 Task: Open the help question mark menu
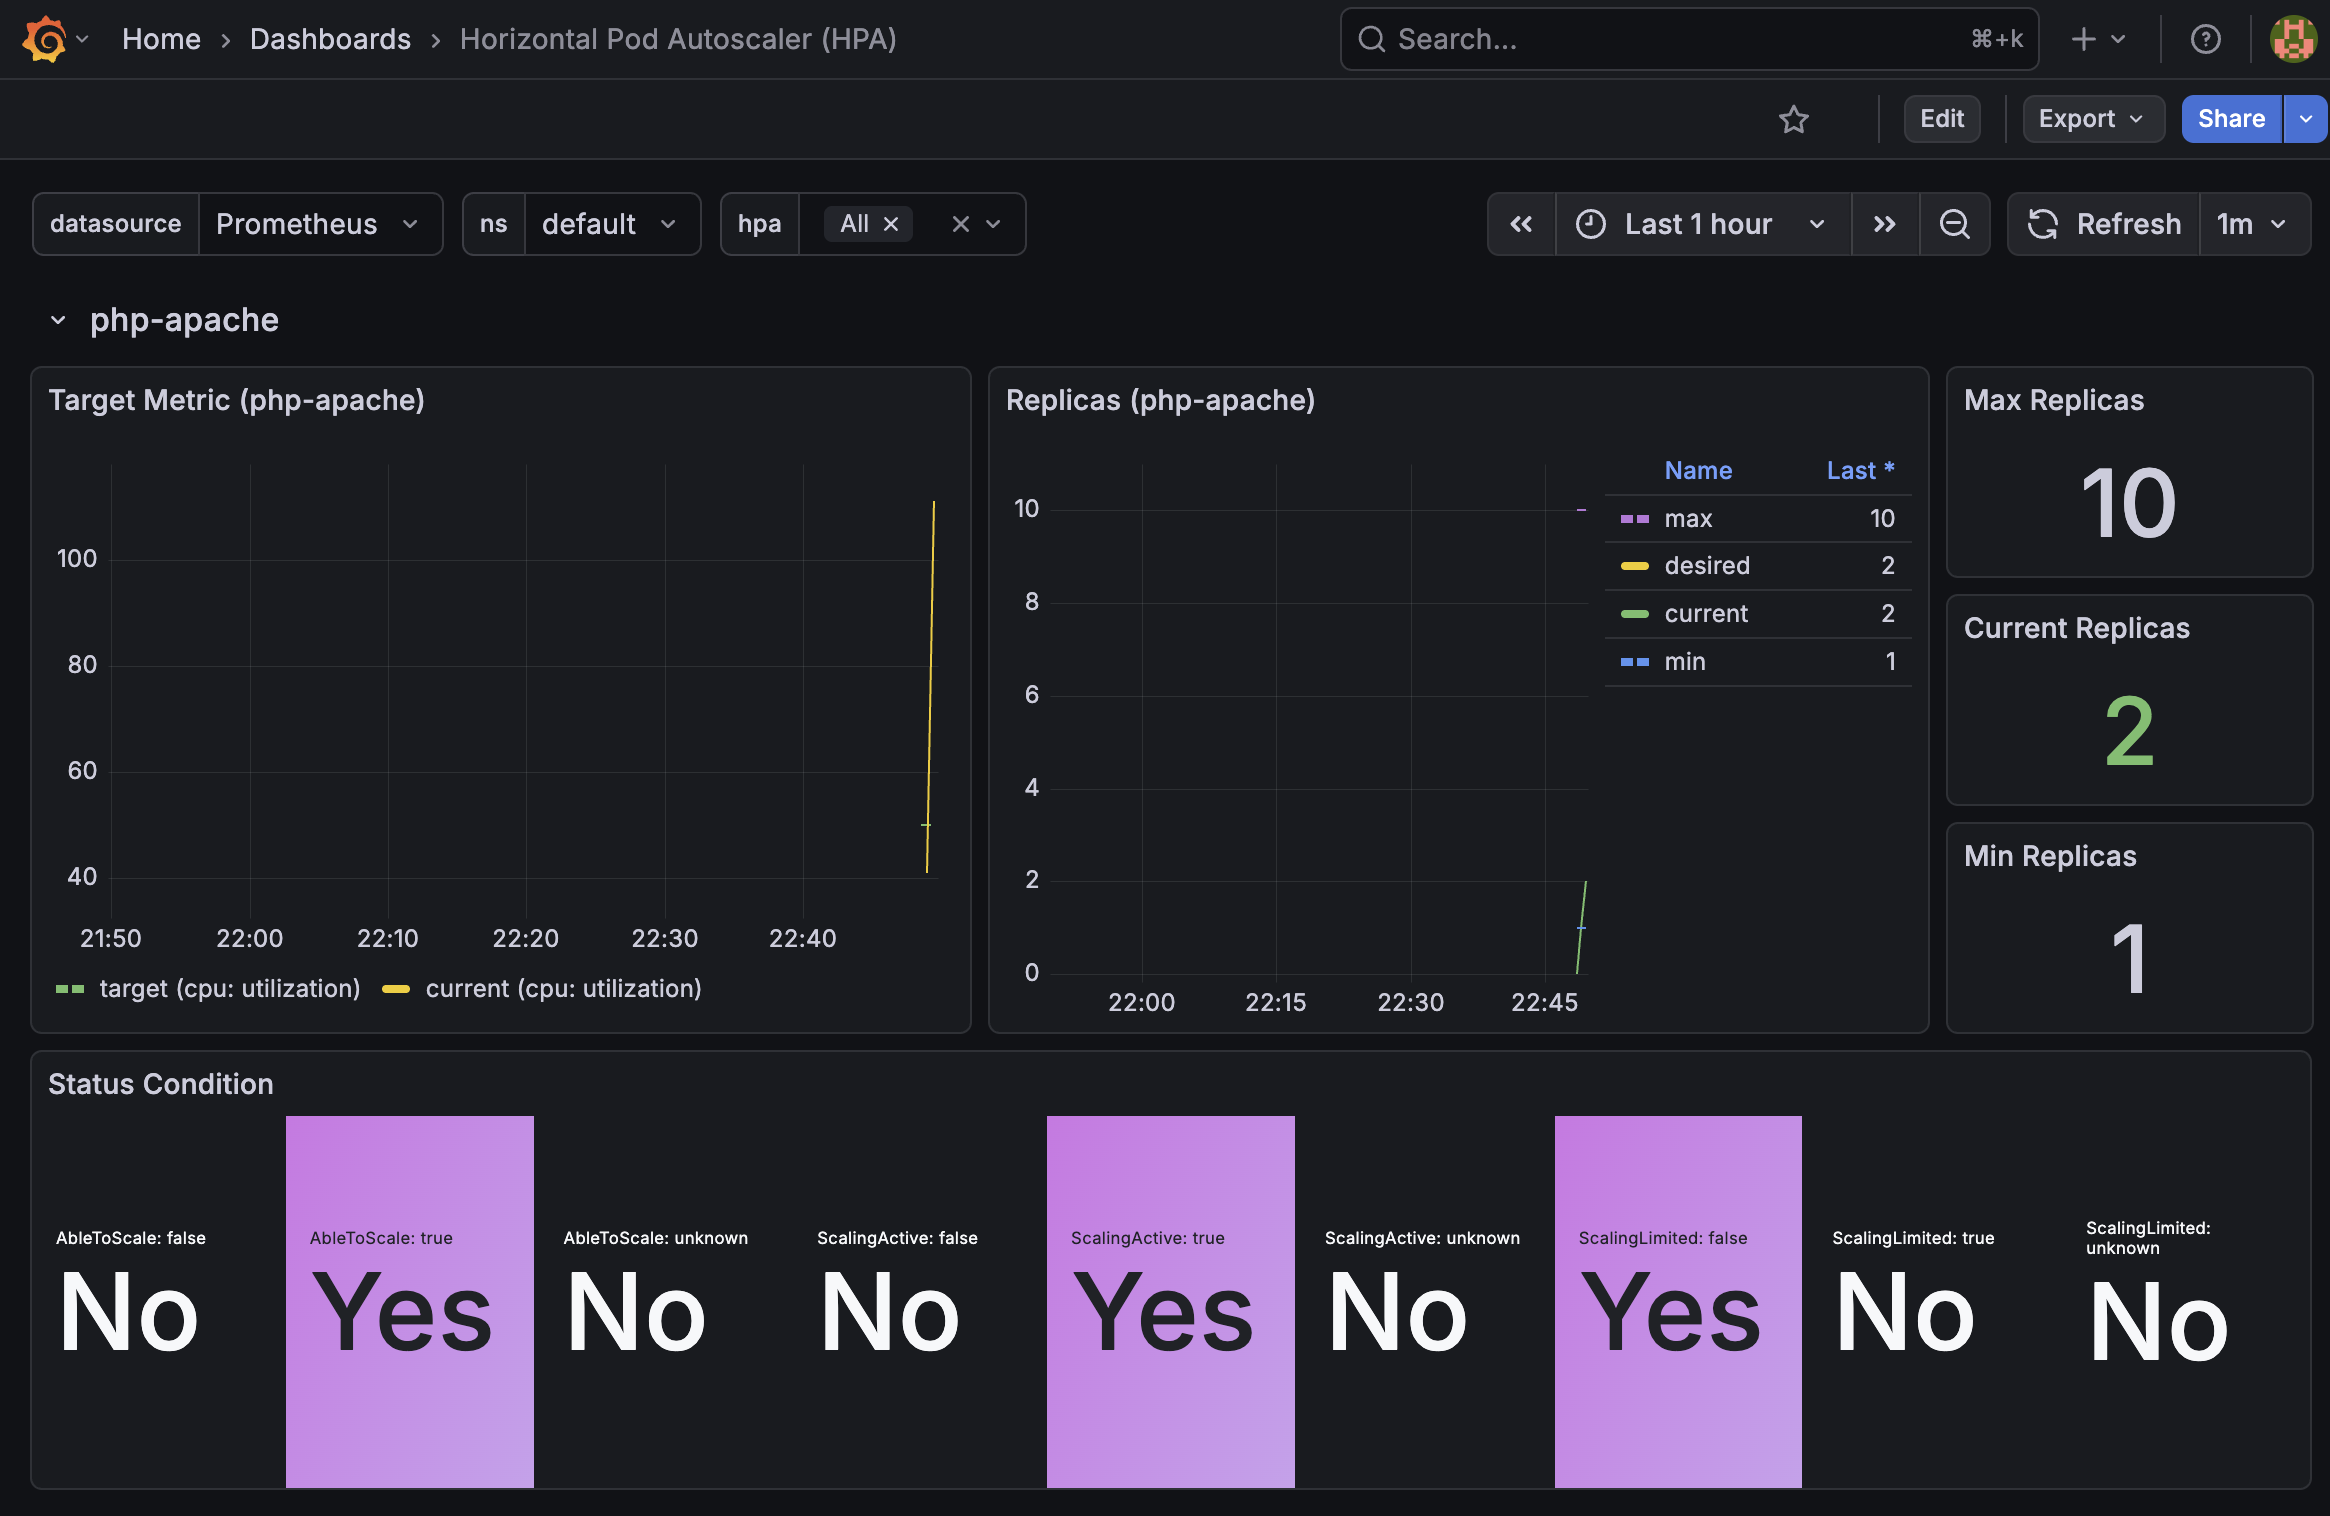coord(2205,40)
